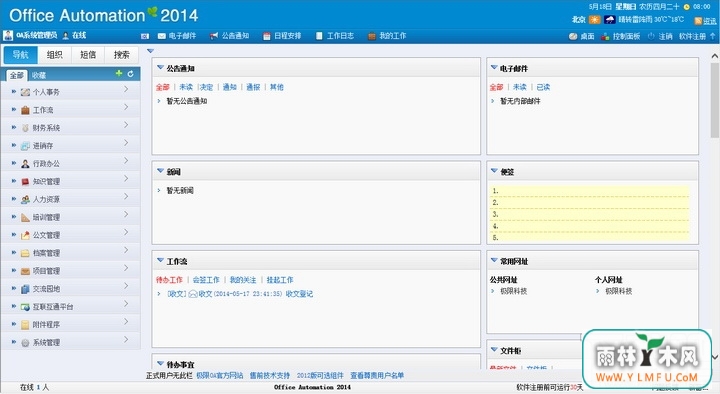Click 软件注册 in top bar
This screenshot has height=394, width=720.
(692, 36)
